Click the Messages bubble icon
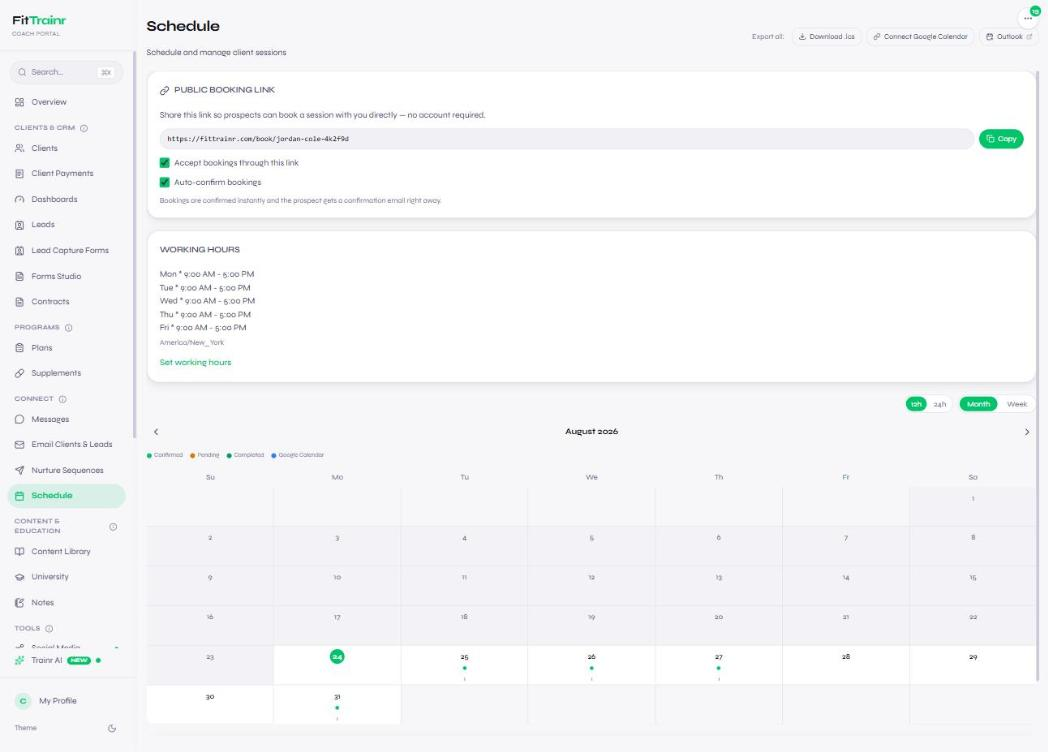Viewport: 1048px width, 752px height. (x=19, y=419)
